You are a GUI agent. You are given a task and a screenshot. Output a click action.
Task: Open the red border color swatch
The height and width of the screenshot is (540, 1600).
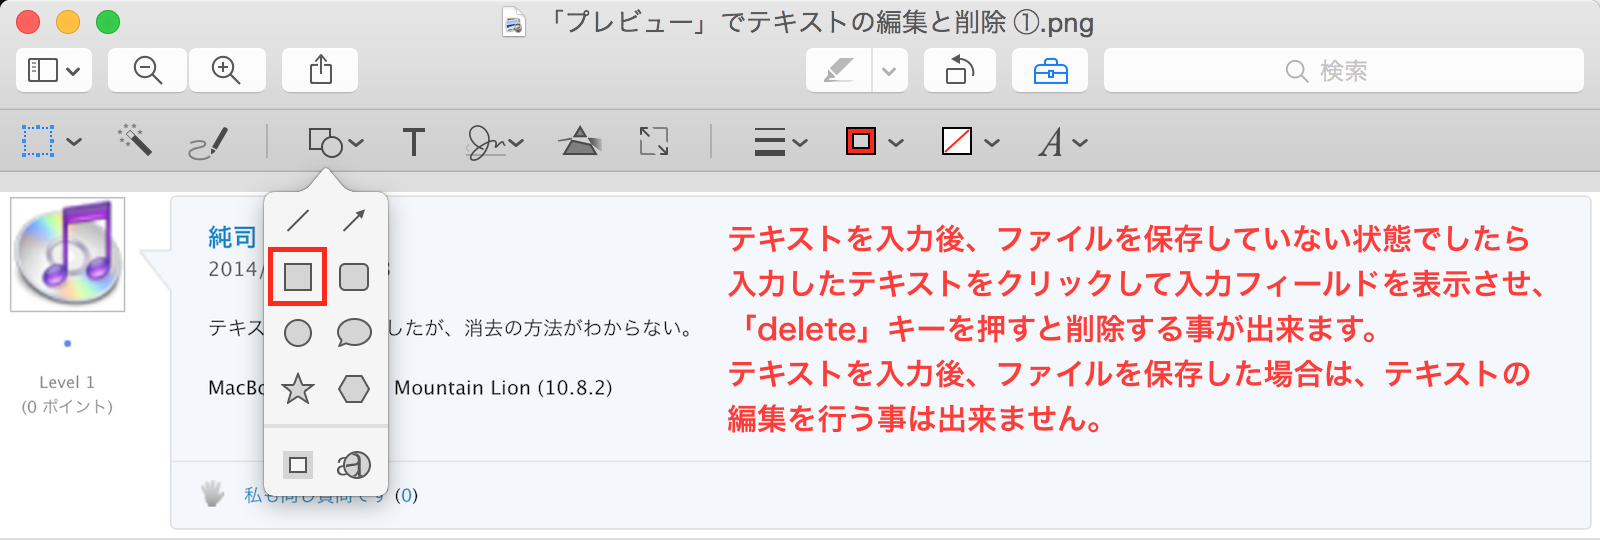pyautogui.click(x=861, y=141)
